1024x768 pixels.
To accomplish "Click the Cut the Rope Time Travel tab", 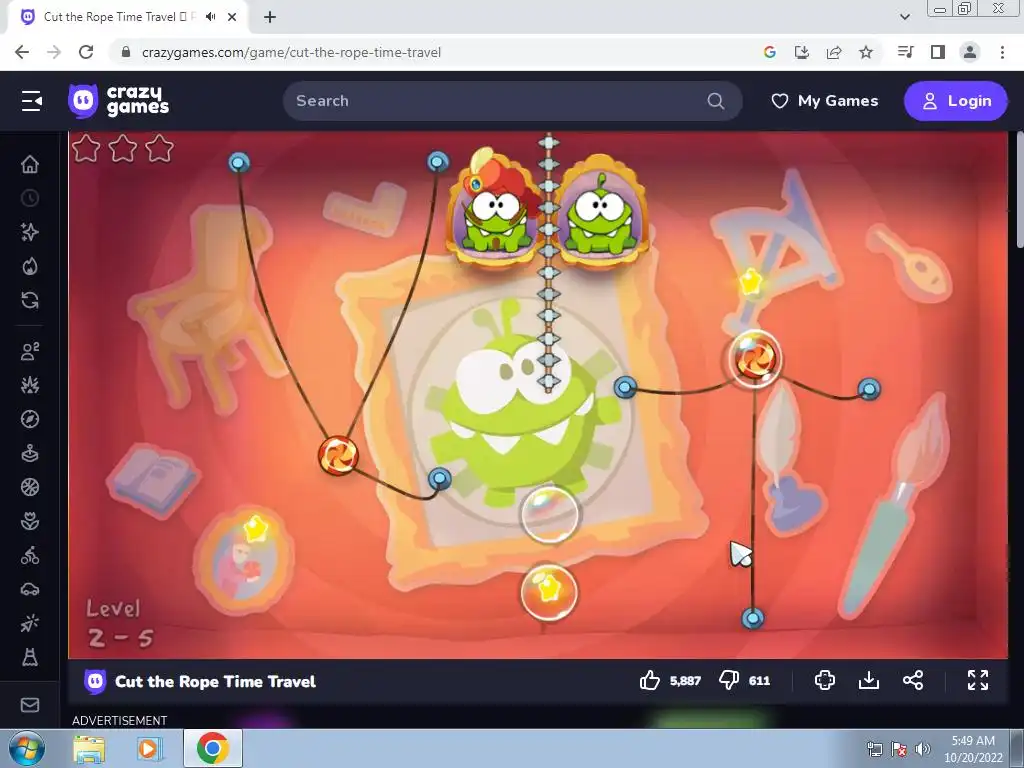I will [x=128, y=17].
